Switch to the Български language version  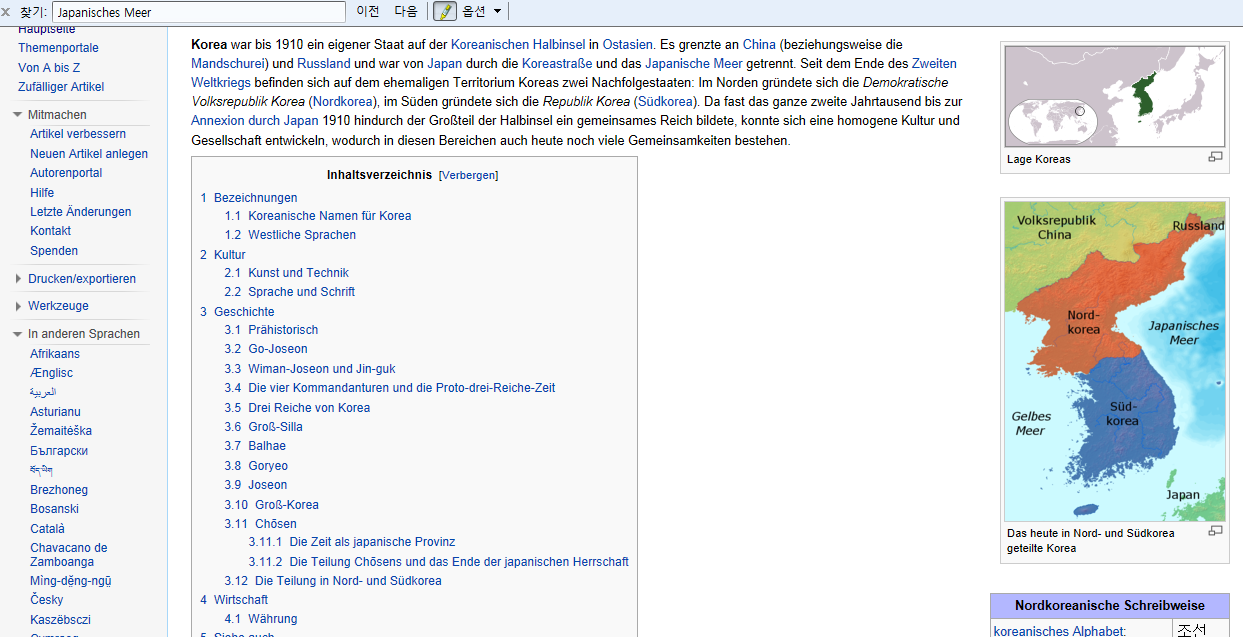(59, 451)
